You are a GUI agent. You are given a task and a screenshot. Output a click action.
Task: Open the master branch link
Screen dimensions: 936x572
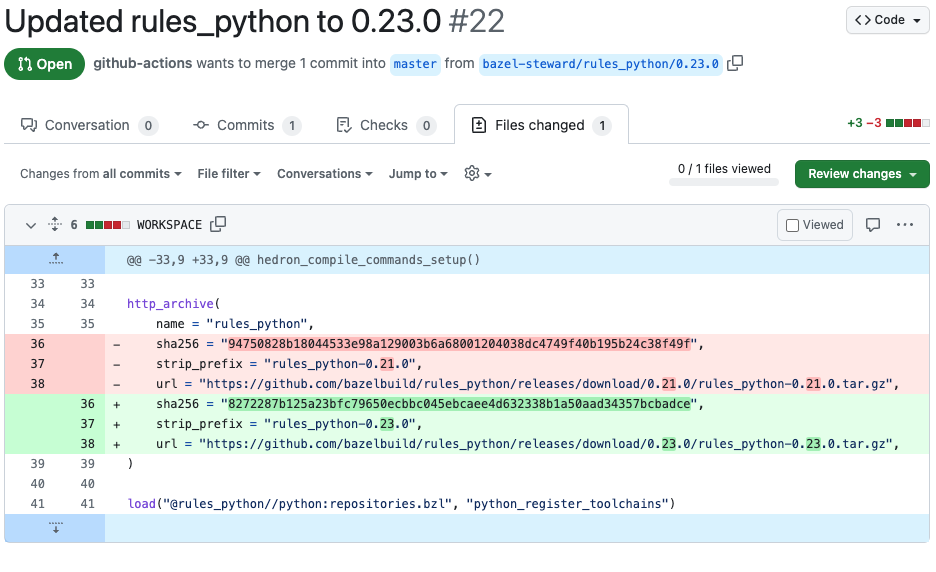tap(415, 64)
